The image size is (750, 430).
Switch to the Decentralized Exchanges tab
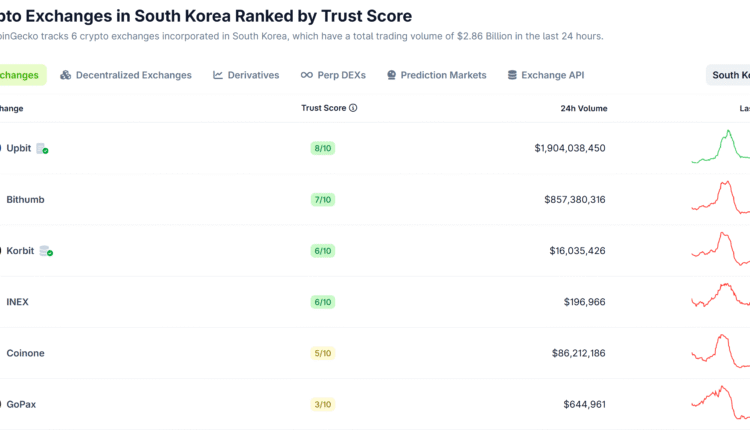tap(133, 75)
